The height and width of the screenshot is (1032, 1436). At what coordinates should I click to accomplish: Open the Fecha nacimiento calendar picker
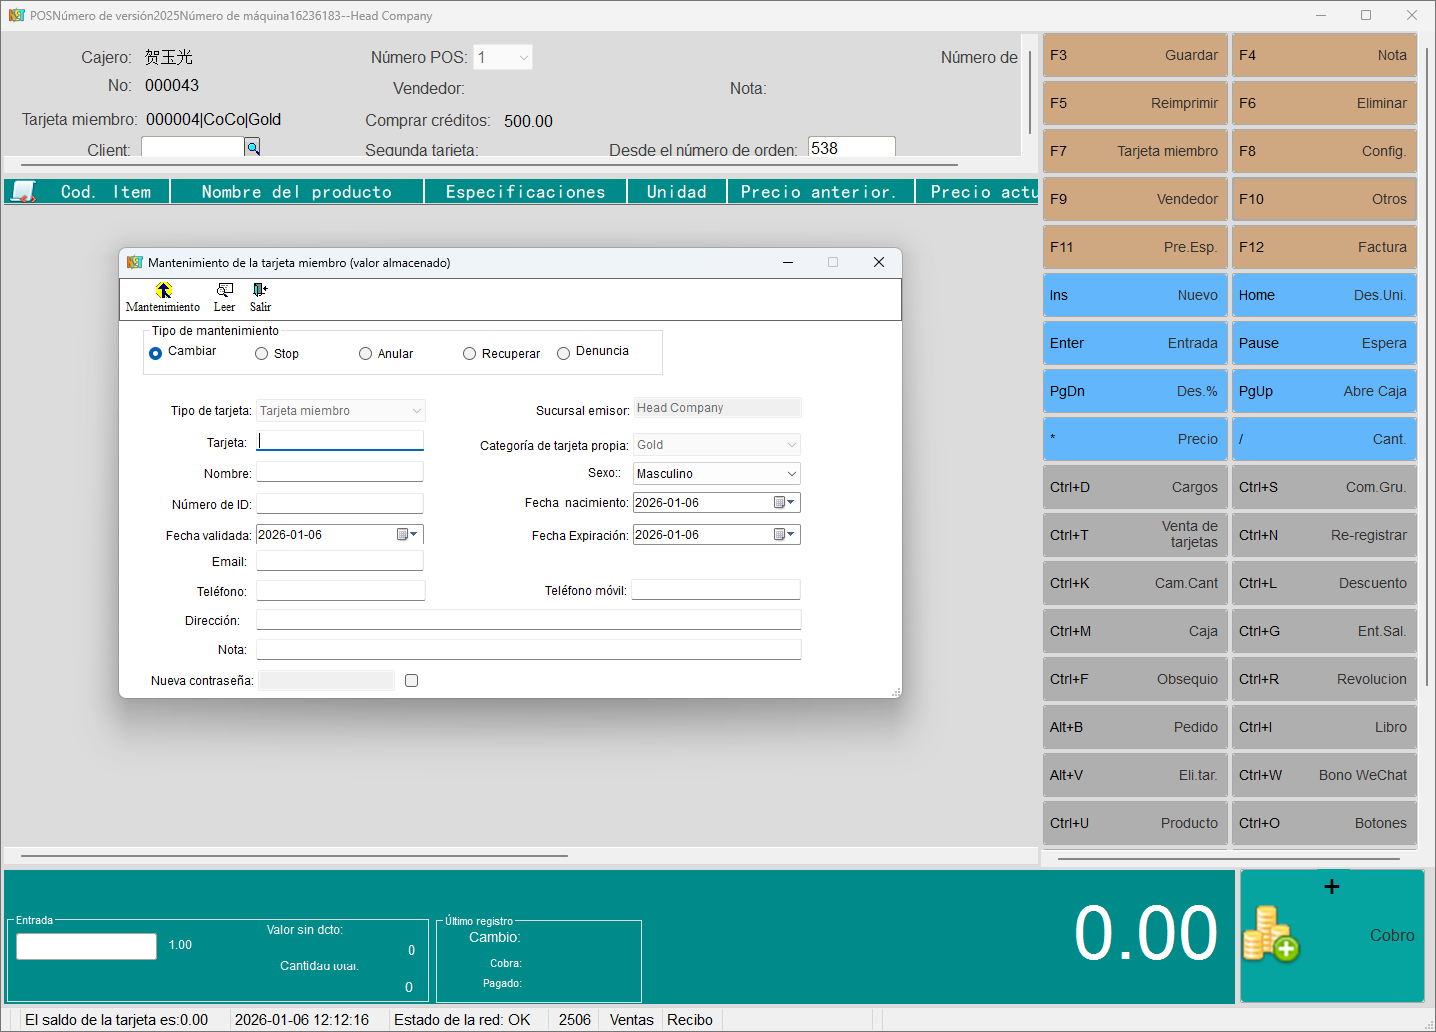784,503
